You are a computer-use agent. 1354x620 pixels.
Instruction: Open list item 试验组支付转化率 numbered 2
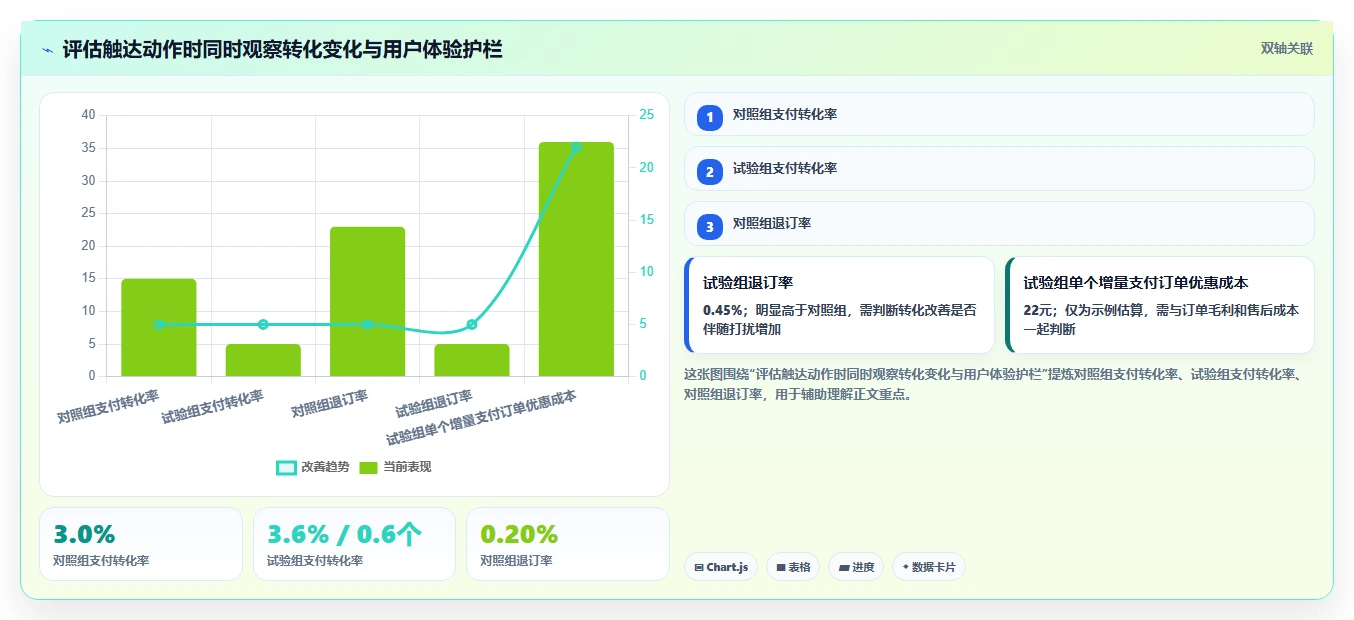tap(999, 168)
